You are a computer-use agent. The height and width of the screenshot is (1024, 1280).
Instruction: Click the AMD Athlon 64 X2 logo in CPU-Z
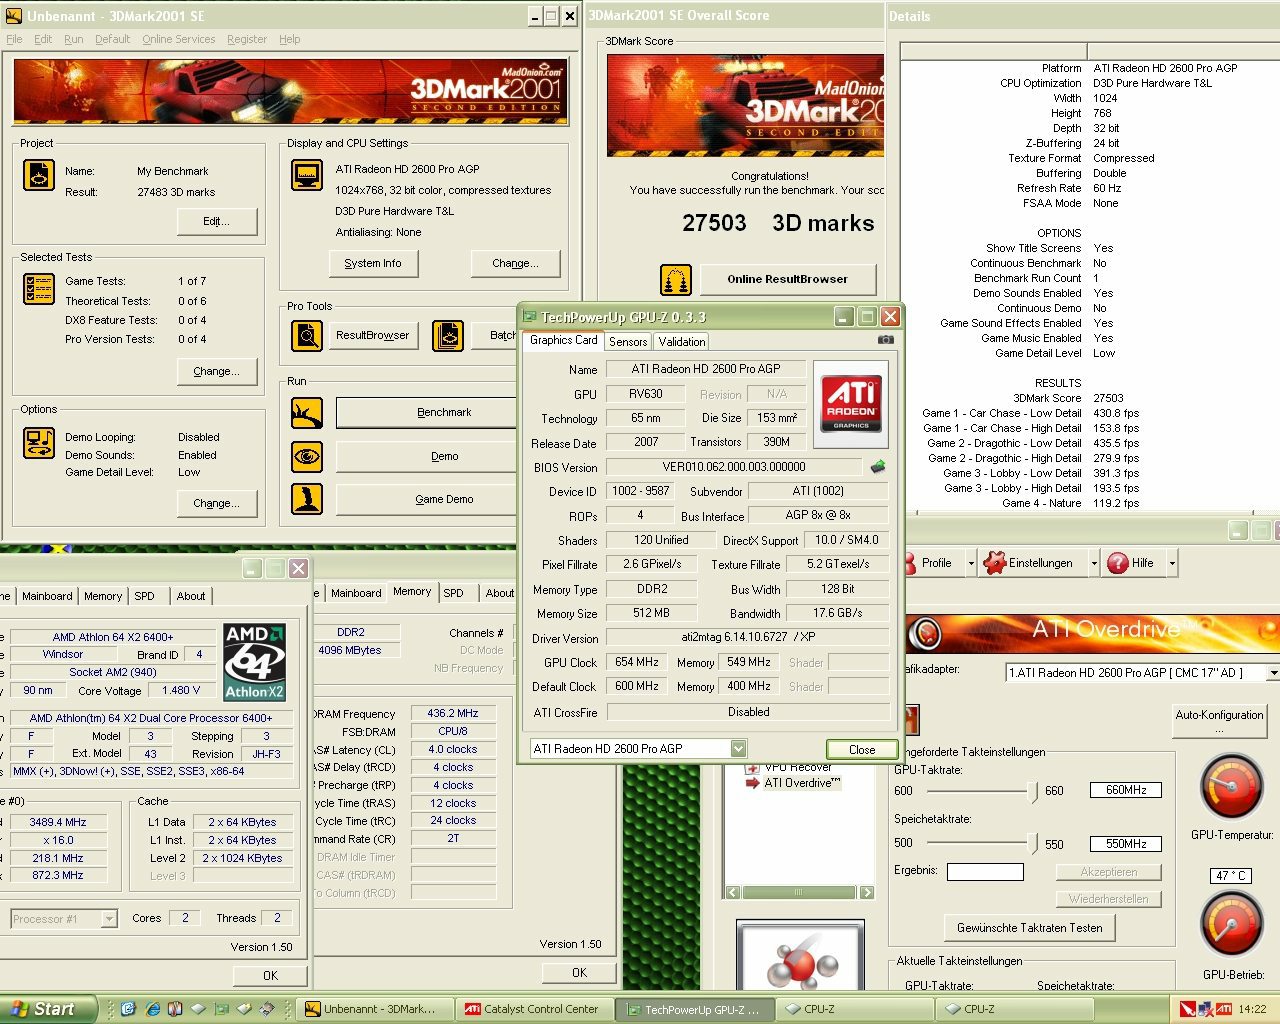tap(254, 662)
